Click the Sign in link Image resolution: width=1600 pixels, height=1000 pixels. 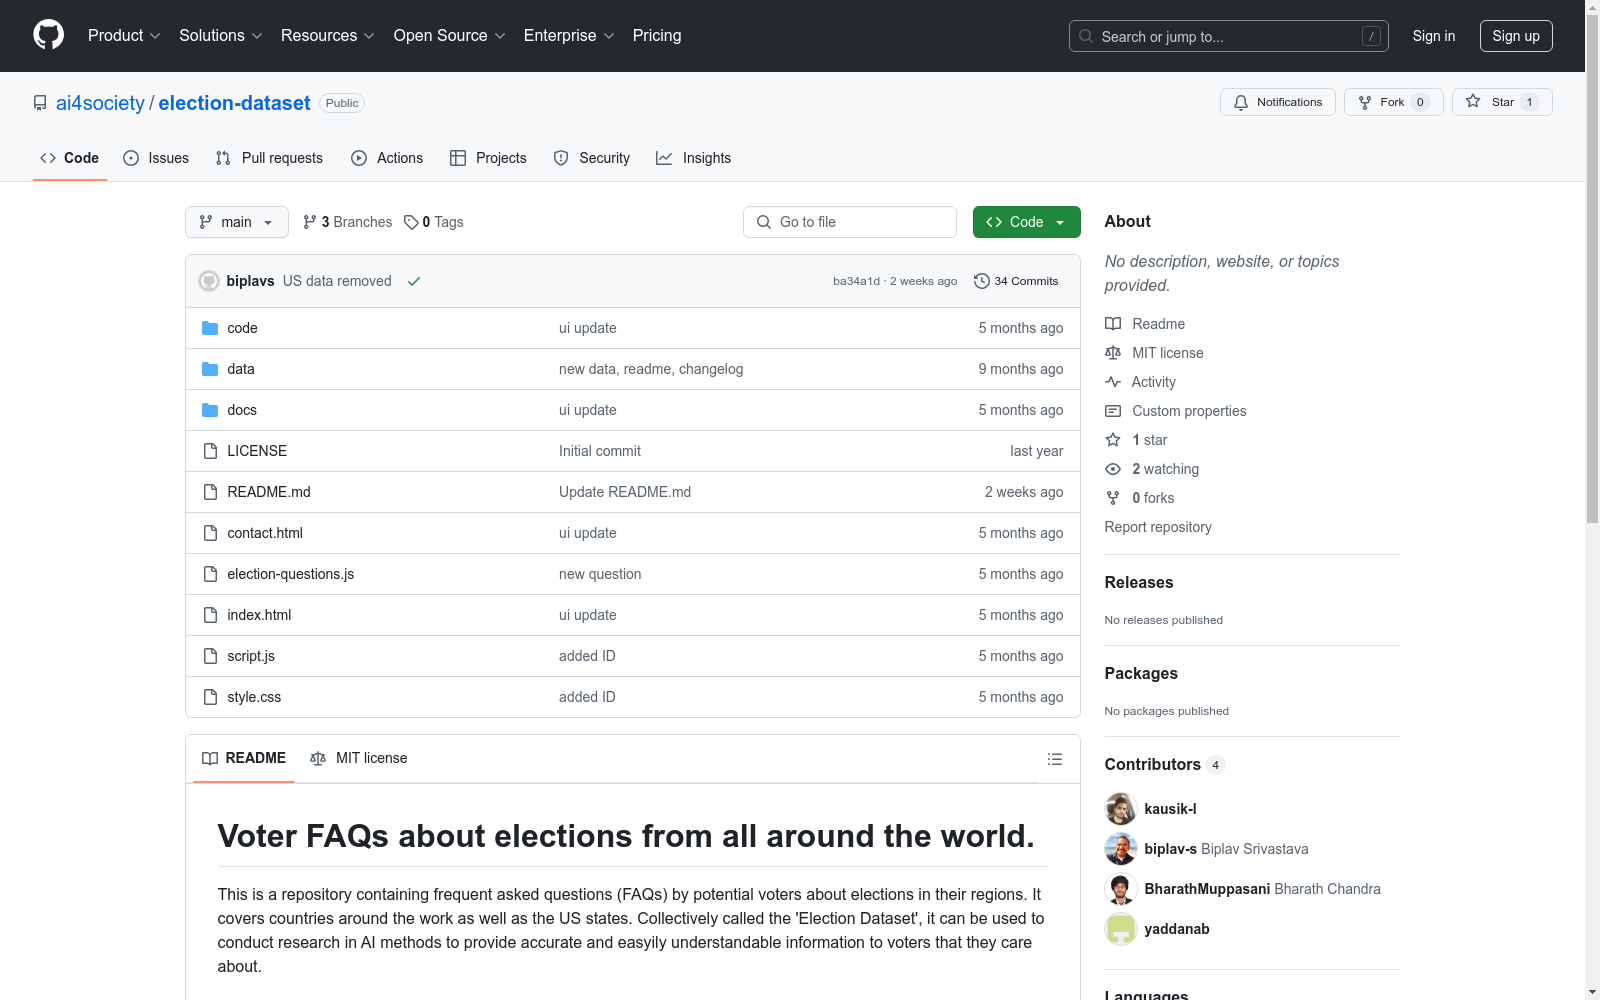1434,36
